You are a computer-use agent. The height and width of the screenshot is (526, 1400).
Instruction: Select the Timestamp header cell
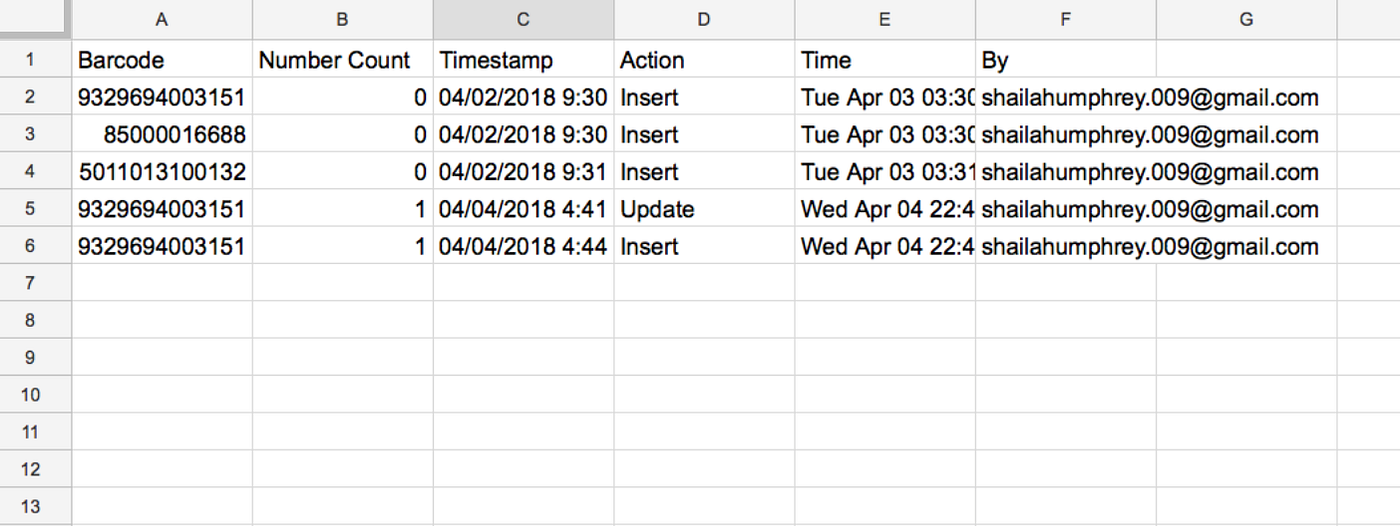coord(523,60)
